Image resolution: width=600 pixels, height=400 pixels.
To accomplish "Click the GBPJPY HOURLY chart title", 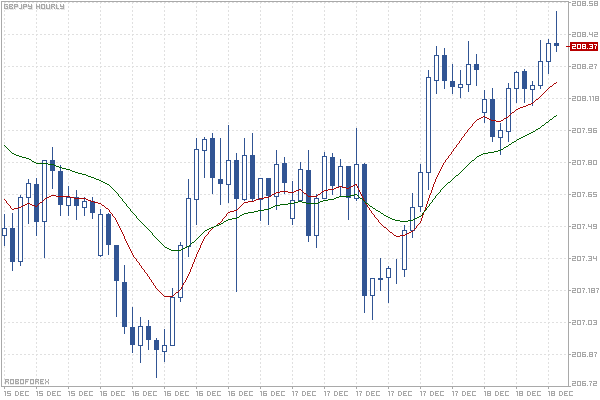I will (x=34, y=7).
